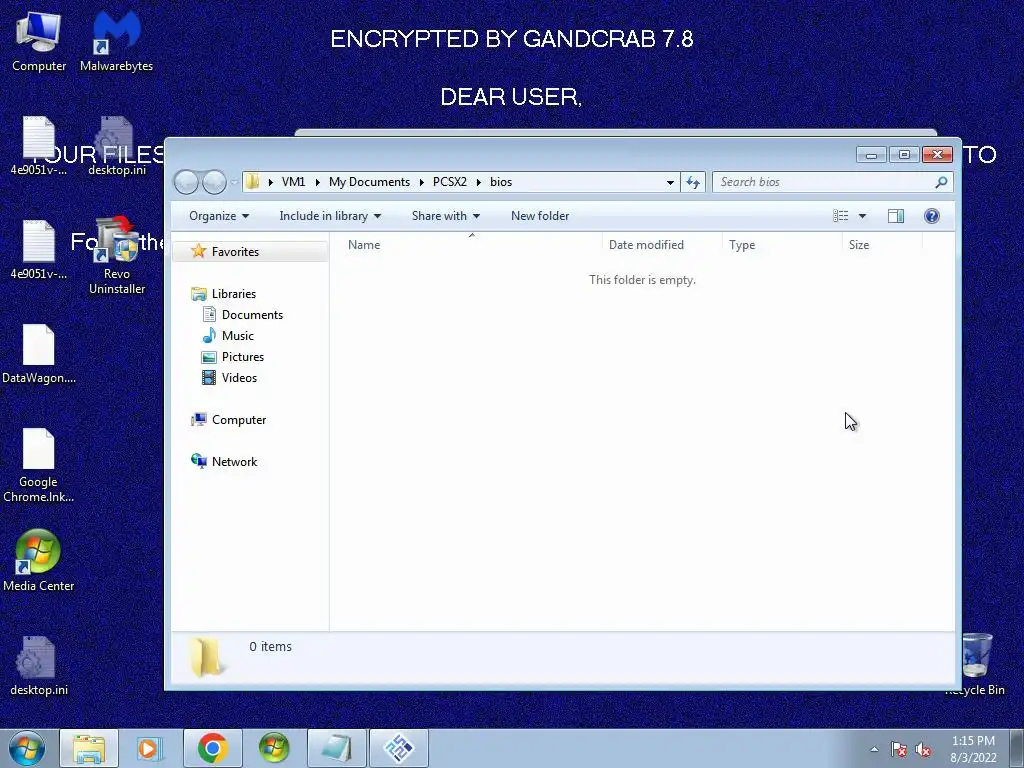Screen dimensions: 1024x768
Task: Expand the arrow after PCSX2 breadcrumb
Action: pos(479,182)
